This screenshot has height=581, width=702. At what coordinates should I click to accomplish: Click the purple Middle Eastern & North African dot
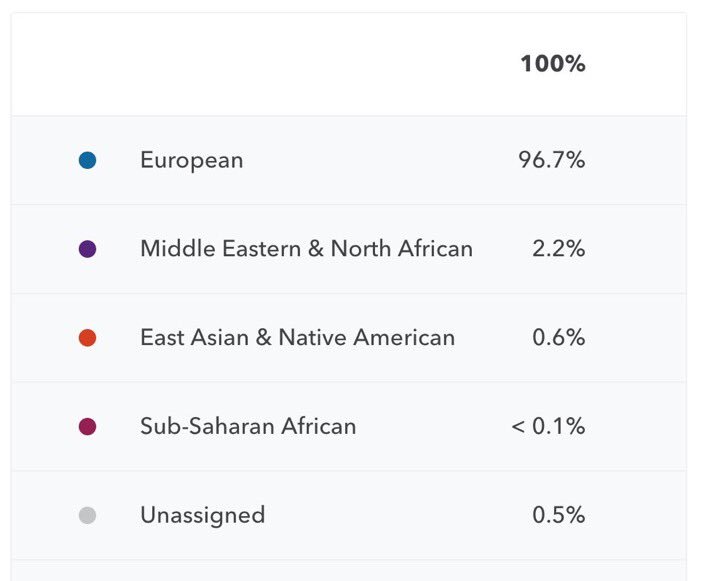pyautogui.click(x=88, y=249)
